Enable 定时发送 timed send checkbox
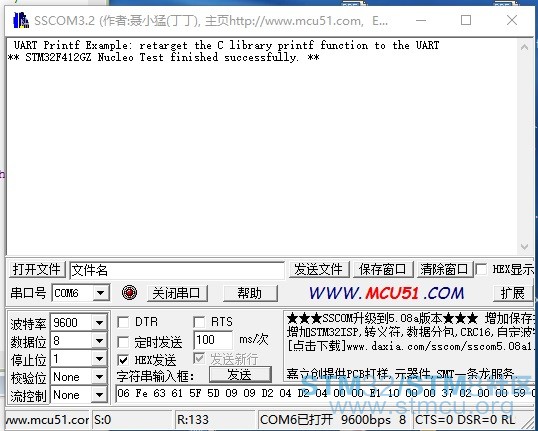This screenshot has width=538, height=431. [123, 342]
